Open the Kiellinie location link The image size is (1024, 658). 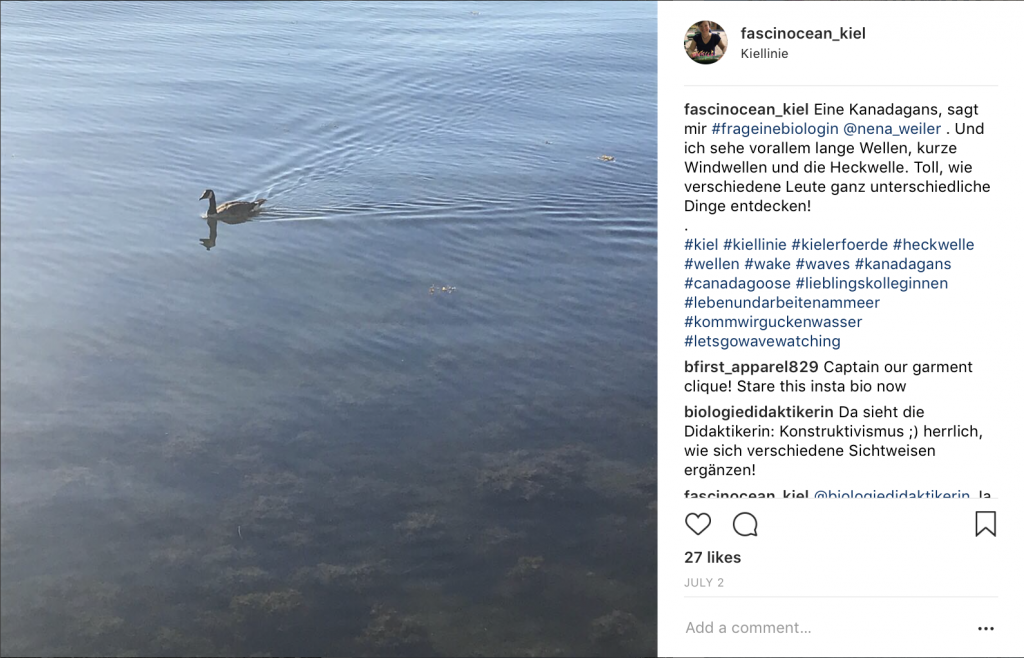tap(764, 54)
